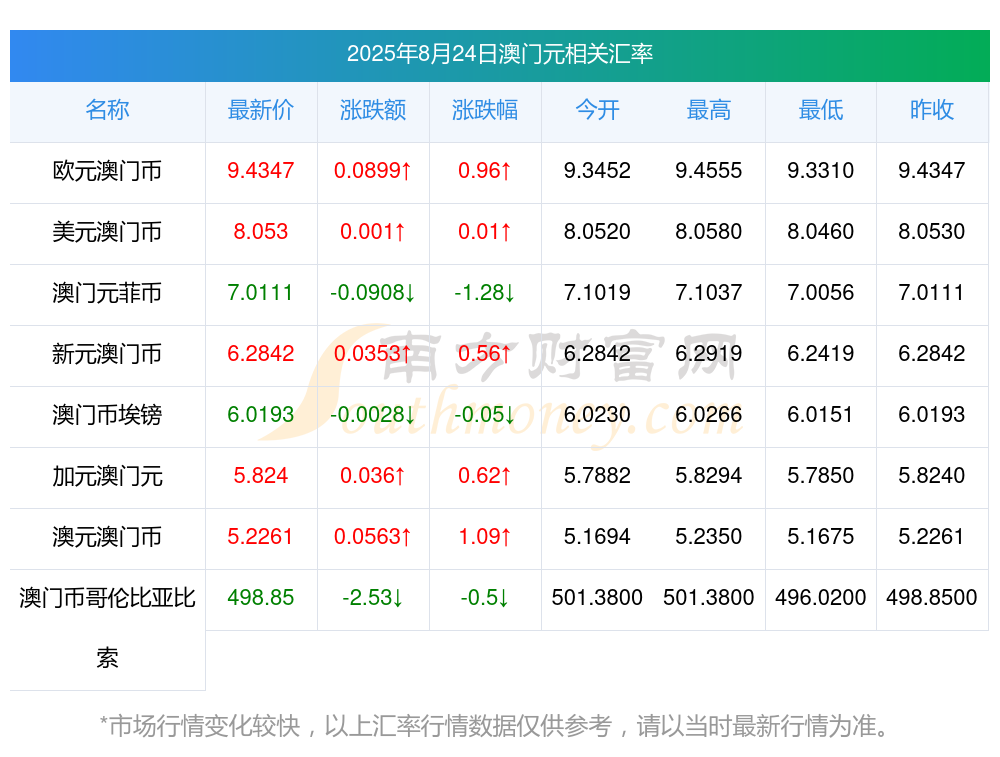Click opening price 5.1694
The height and width of the screenshot is (757, 1000).
(597, 536)
